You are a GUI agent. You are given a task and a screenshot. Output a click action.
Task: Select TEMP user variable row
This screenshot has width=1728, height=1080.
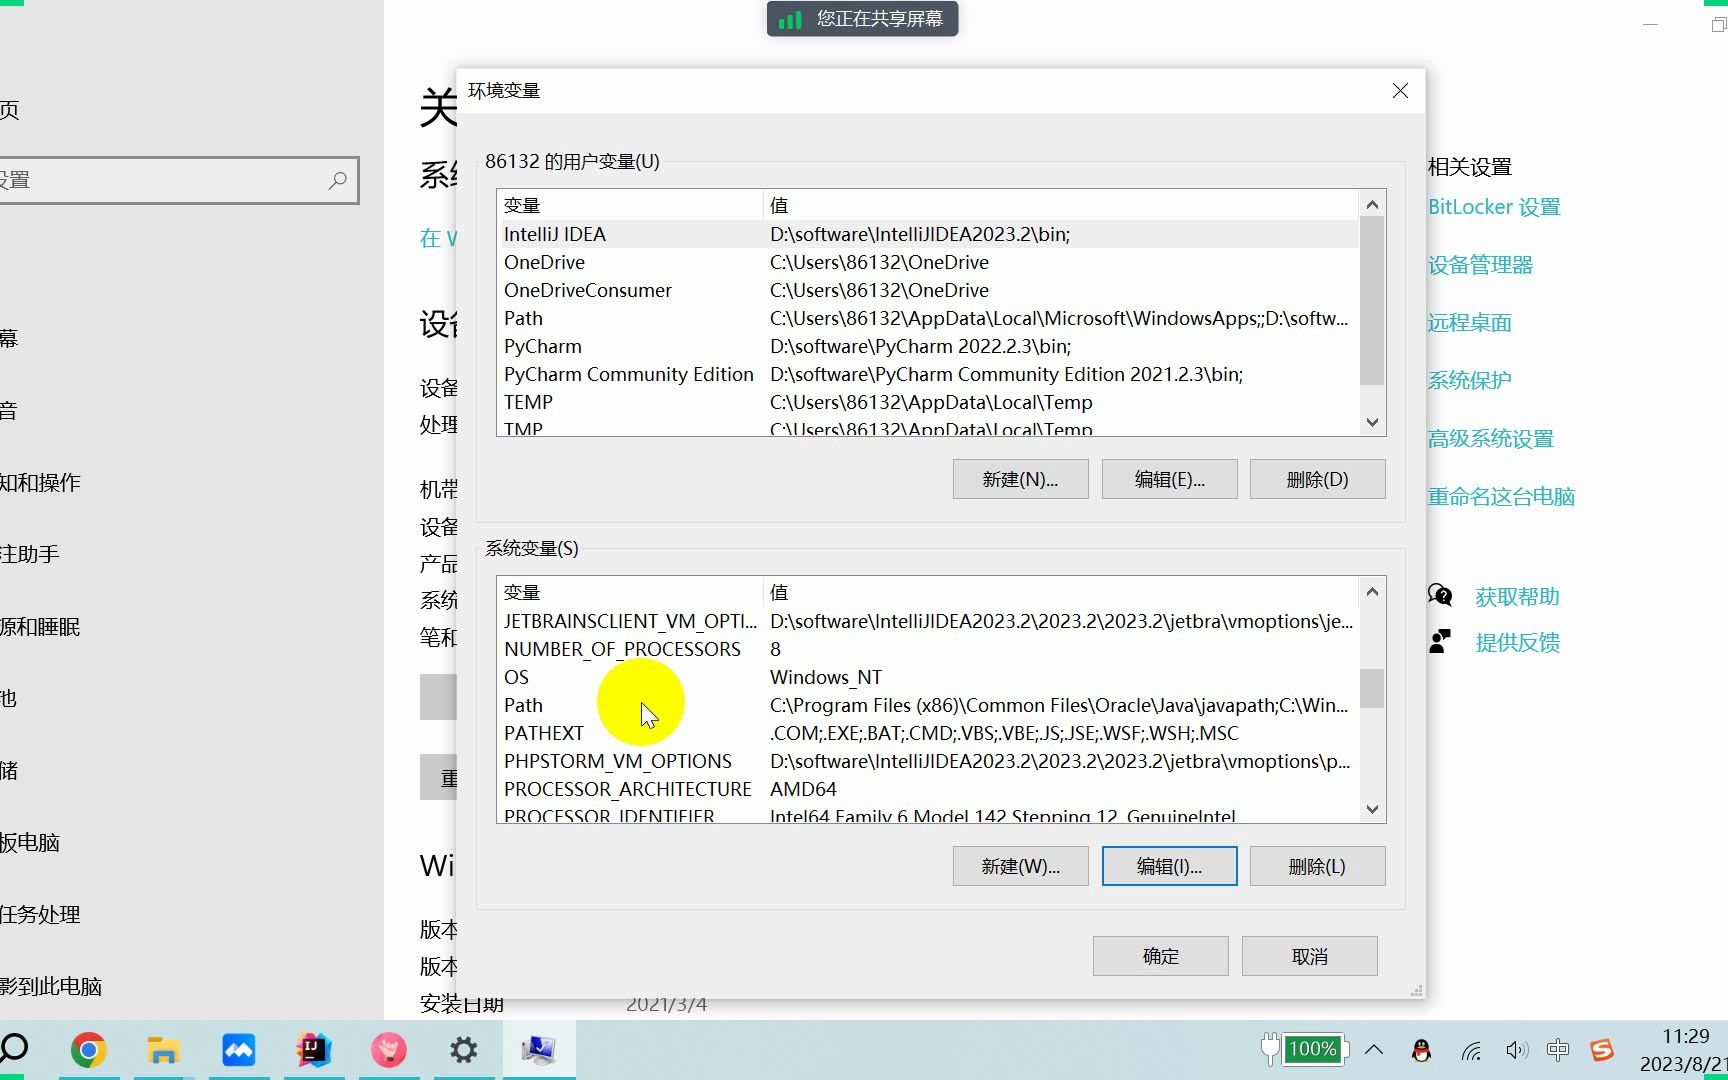928,402
